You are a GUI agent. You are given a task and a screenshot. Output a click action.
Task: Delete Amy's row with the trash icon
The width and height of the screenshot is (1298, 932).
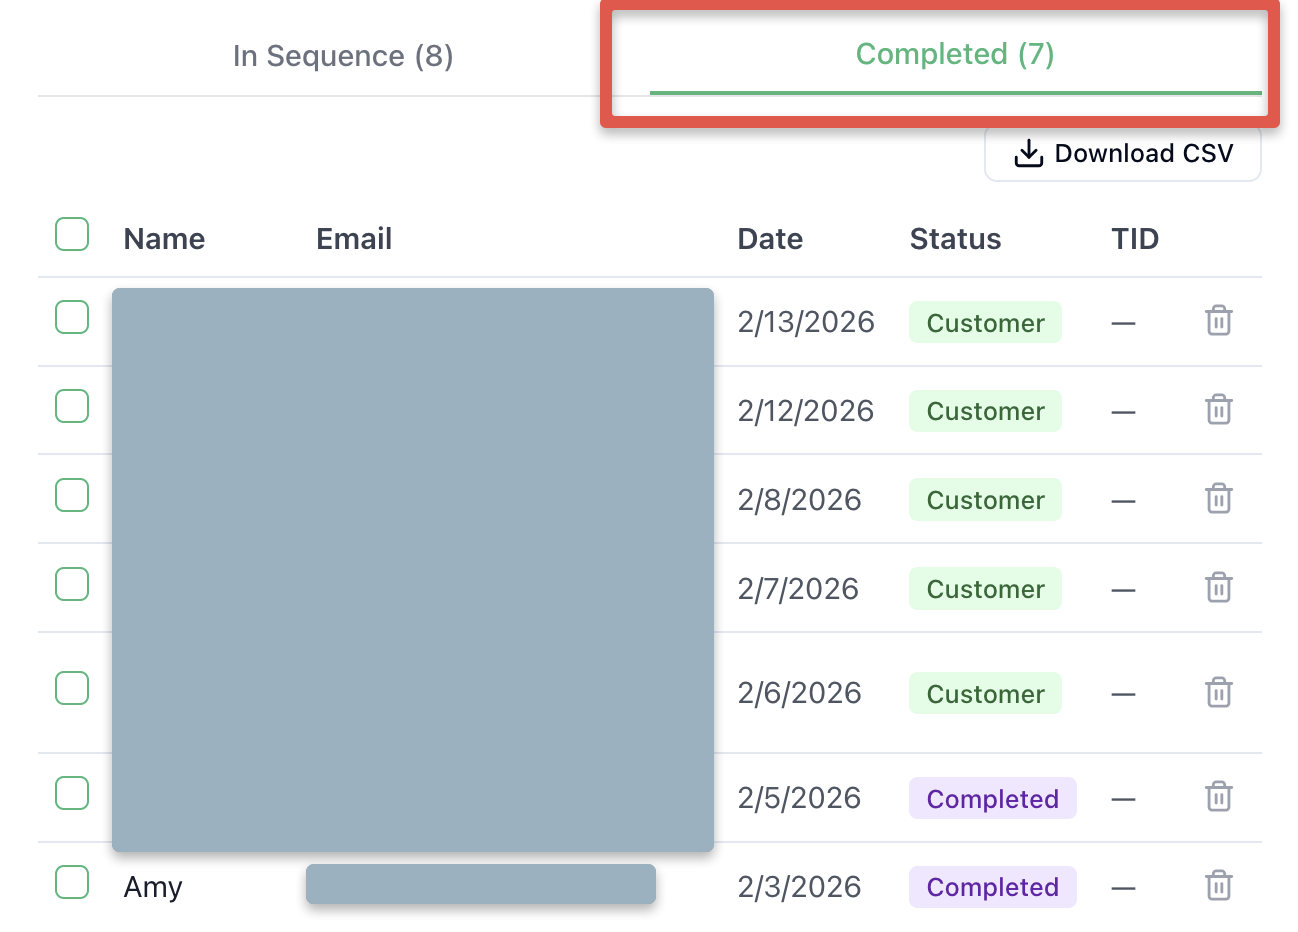click(x=1218, y=886)
